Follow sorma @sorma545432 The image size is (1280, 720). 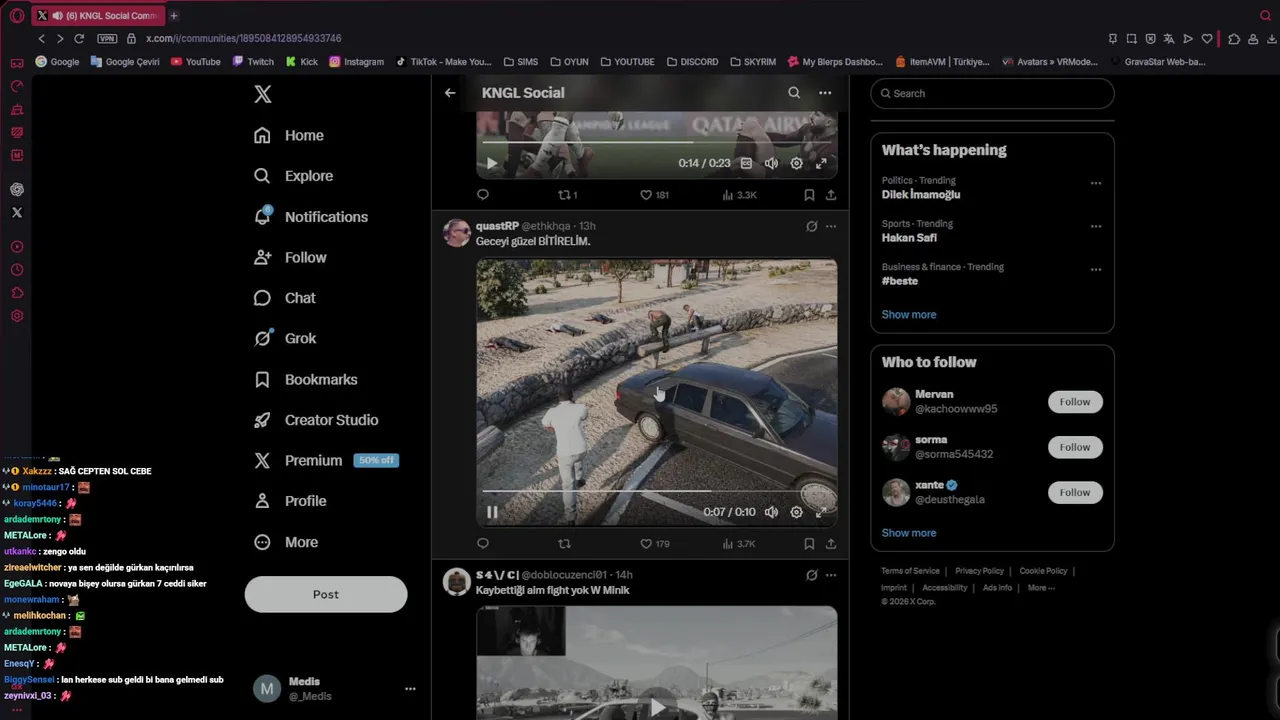[1075, 447]
